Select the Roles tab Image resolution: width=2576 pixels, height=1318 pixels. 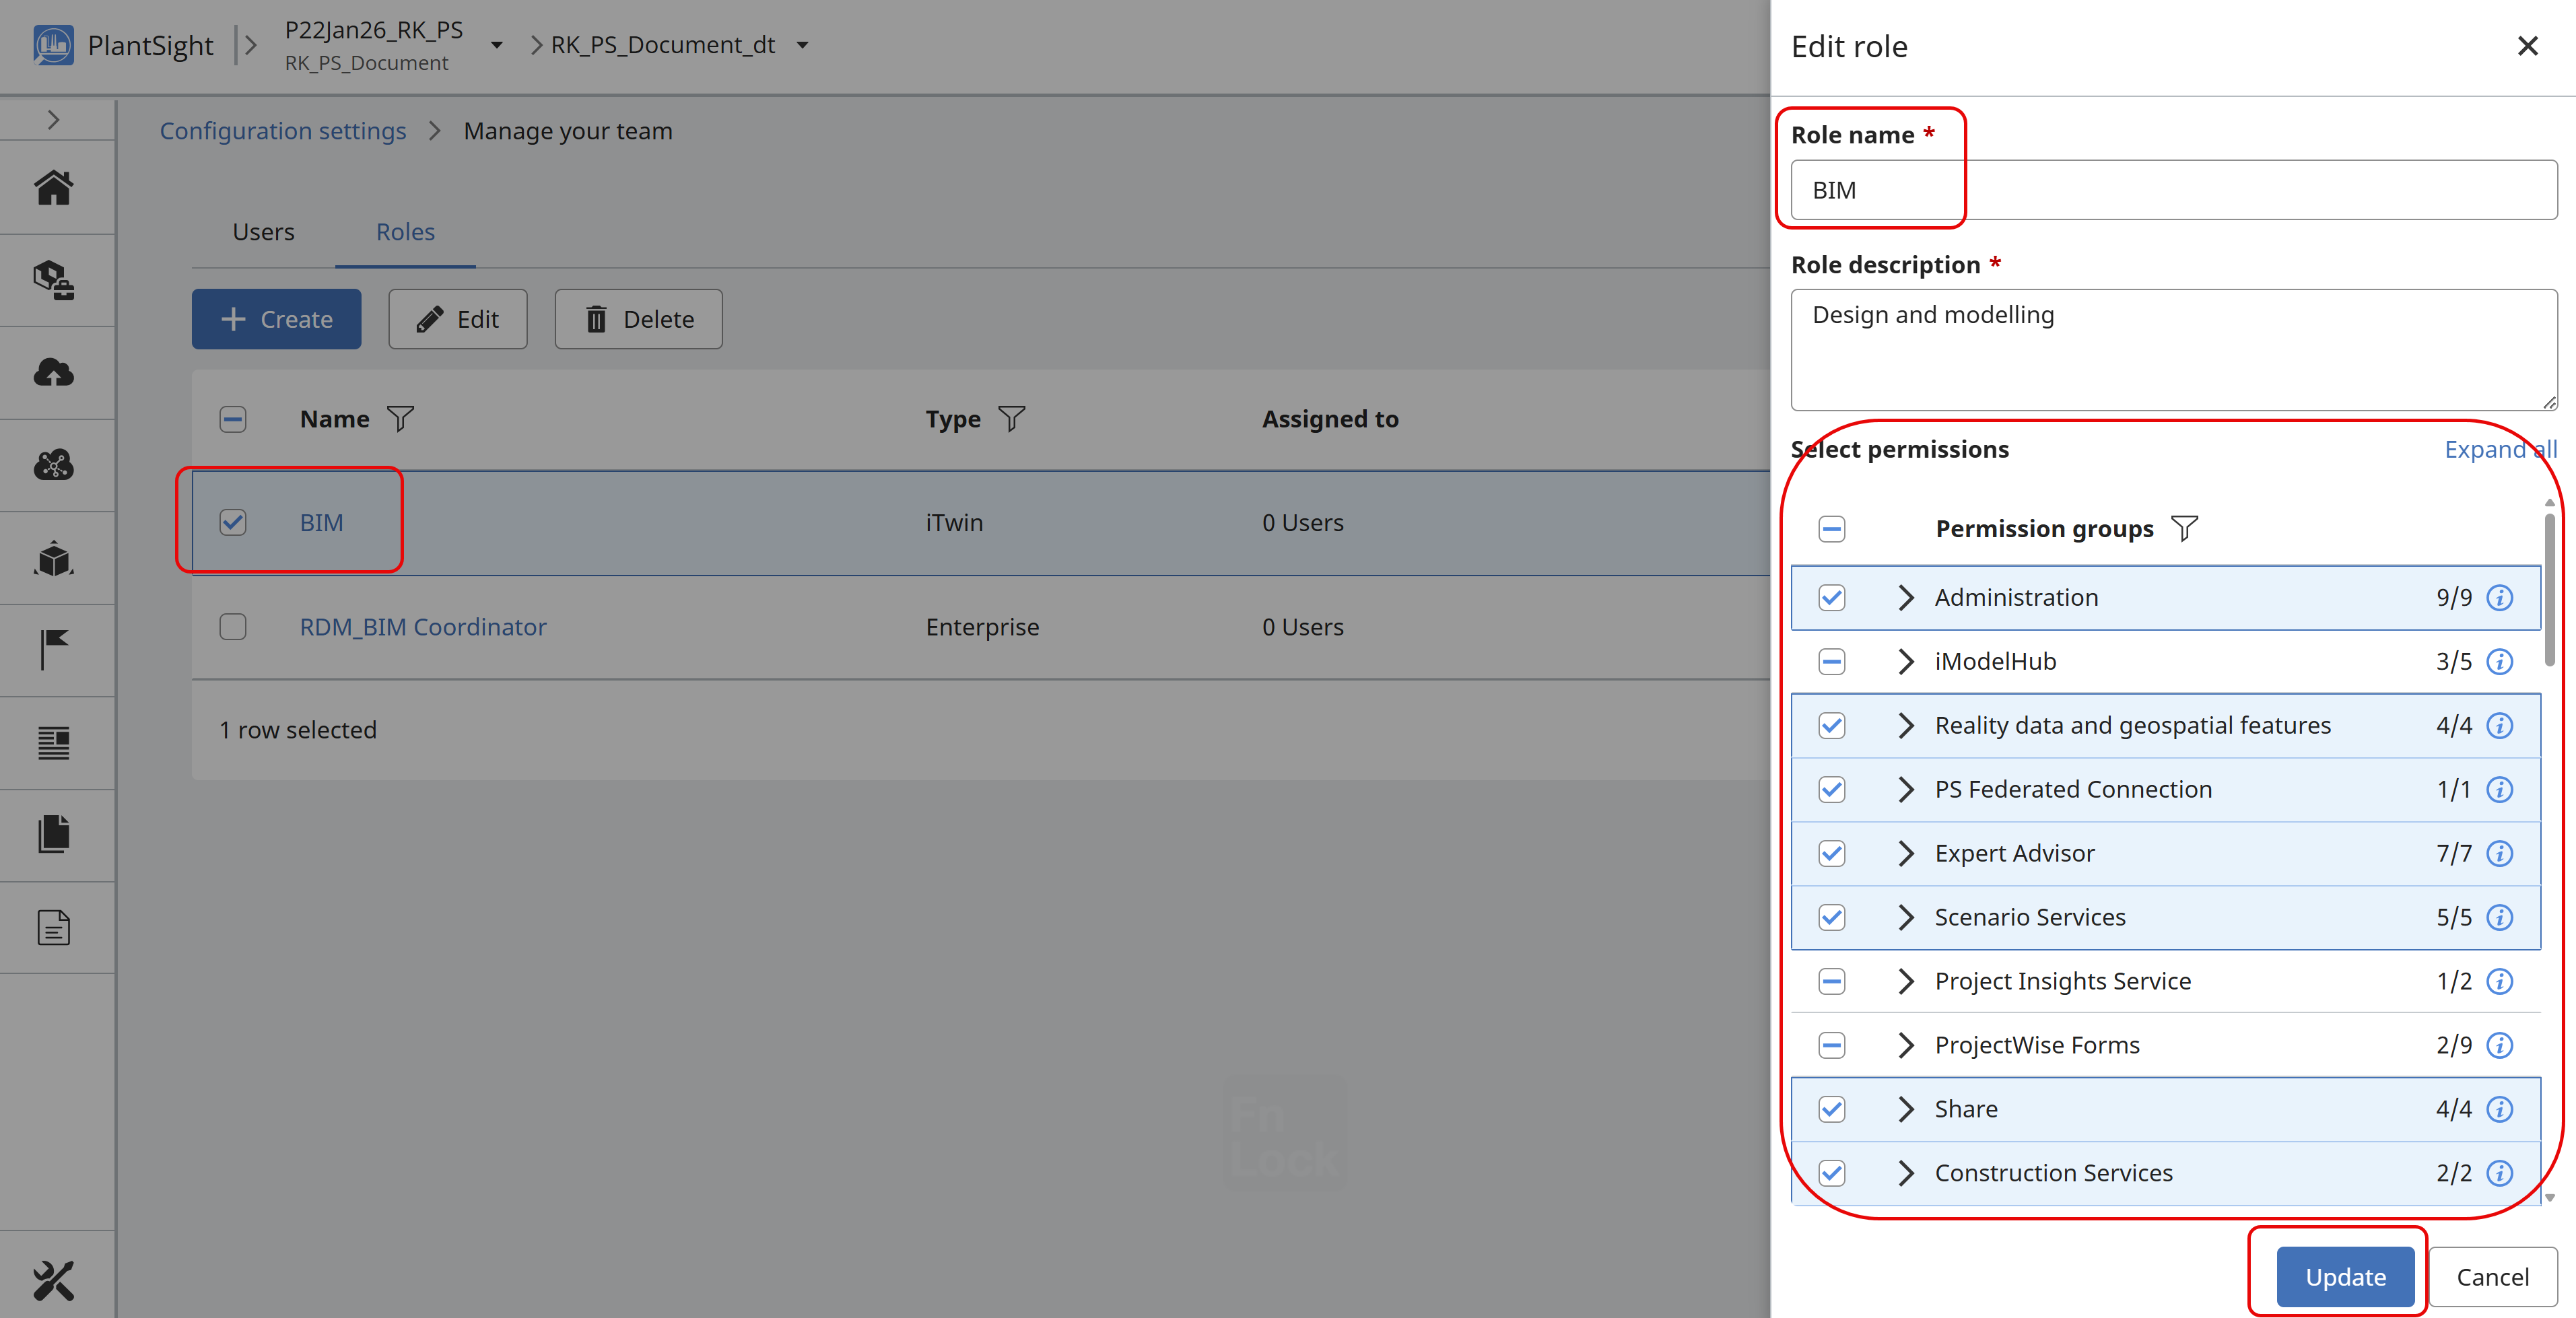(405, 232)
